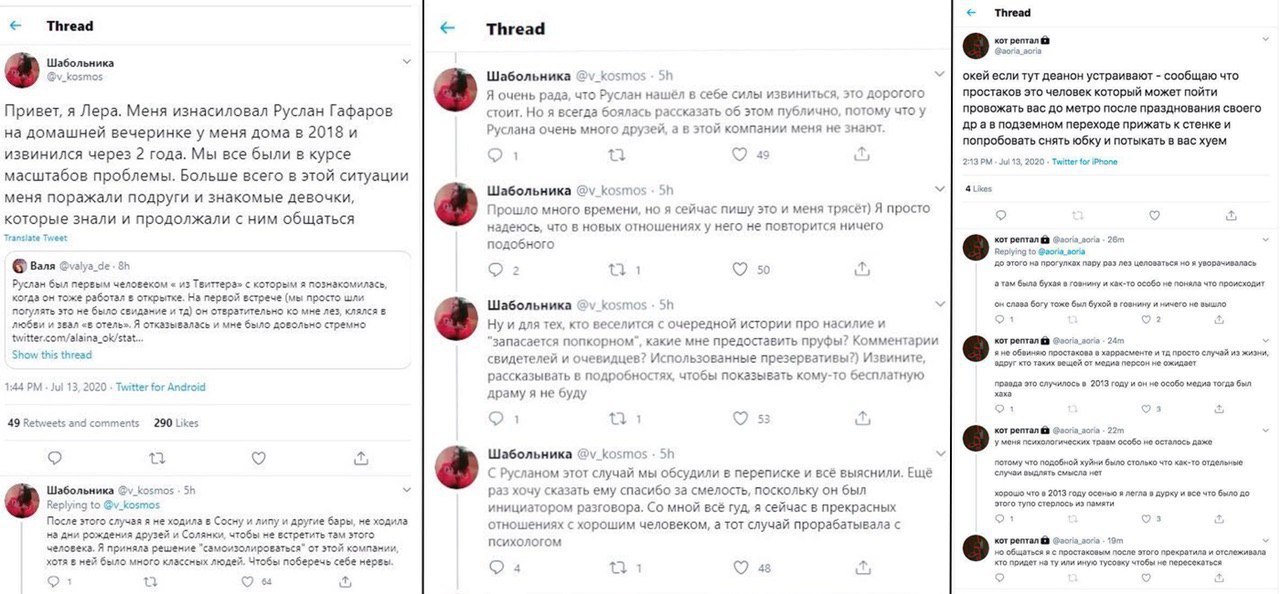Image resolution: width=1280 pixels, height=594 pixels.
Task: View the "290 Likes" list
Action: 176,423
